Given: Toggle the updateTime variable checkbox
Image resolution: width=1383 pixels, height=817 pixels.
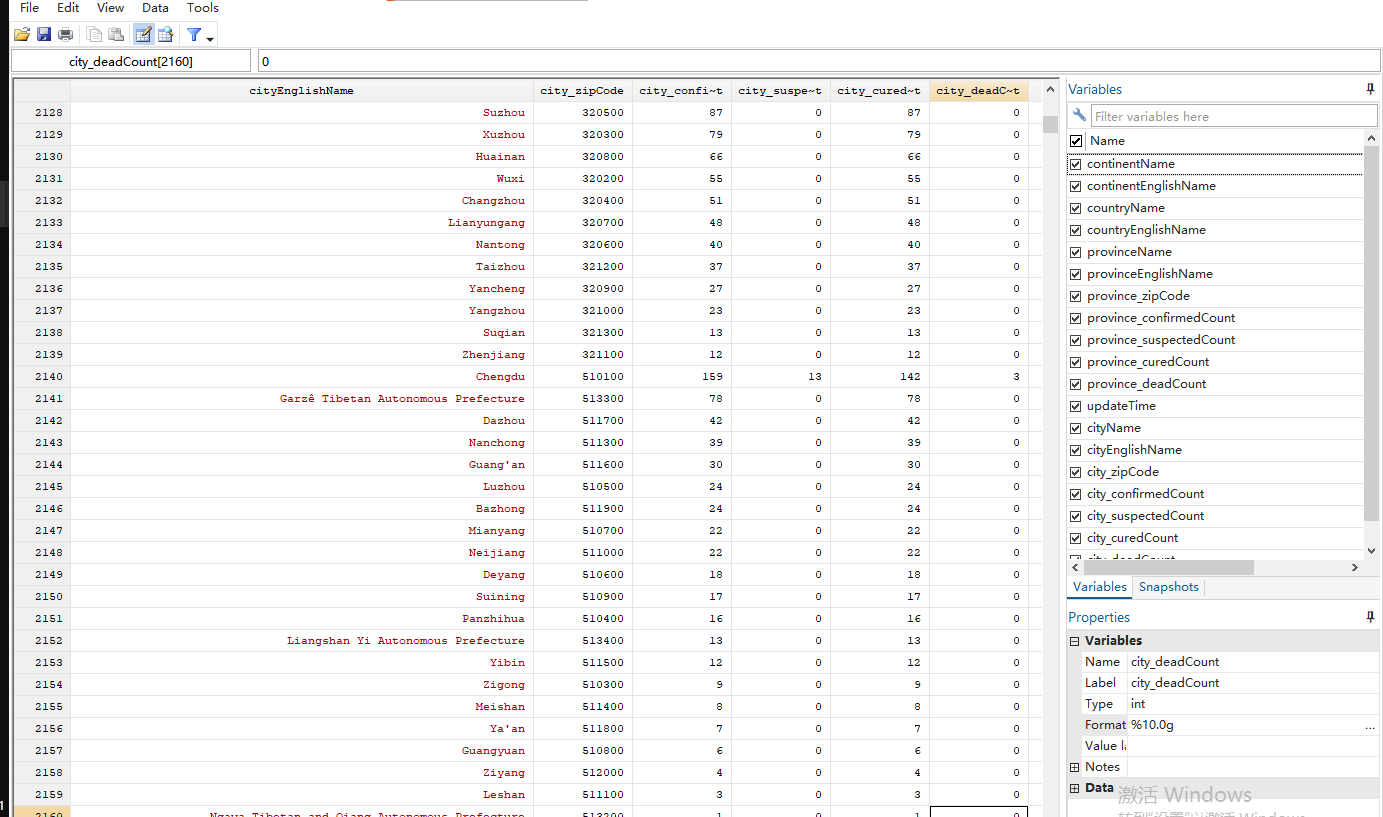Looking at the screenshot, I should [x=1076, y=406].
